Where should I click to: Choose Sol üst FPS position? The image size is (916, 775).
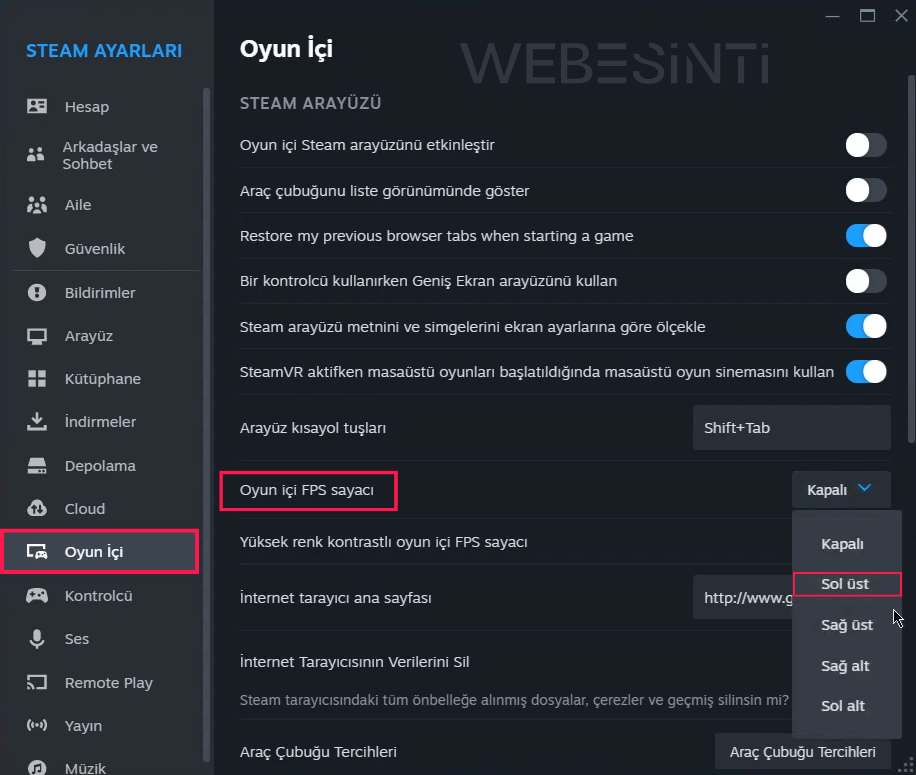(x=845, y=584)
